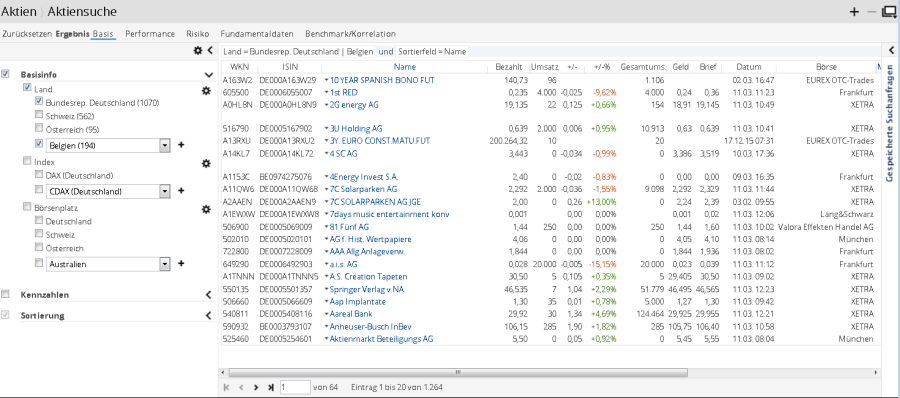The image size is (900, 398).
Task: Check the Österreich (95) checkbox
Action: point(38,127)
